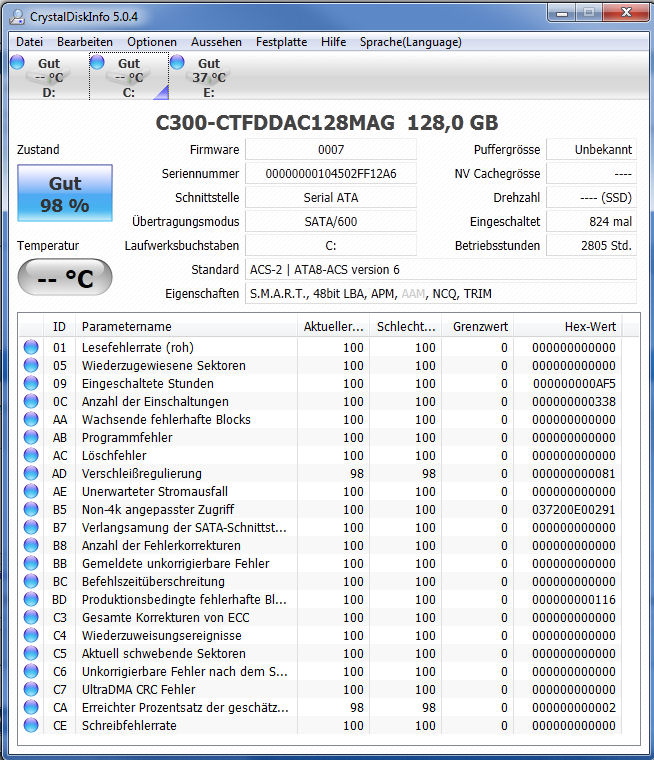Click the Parametername column header
Screen dimensions: 654x760
(x=187, y=327)
